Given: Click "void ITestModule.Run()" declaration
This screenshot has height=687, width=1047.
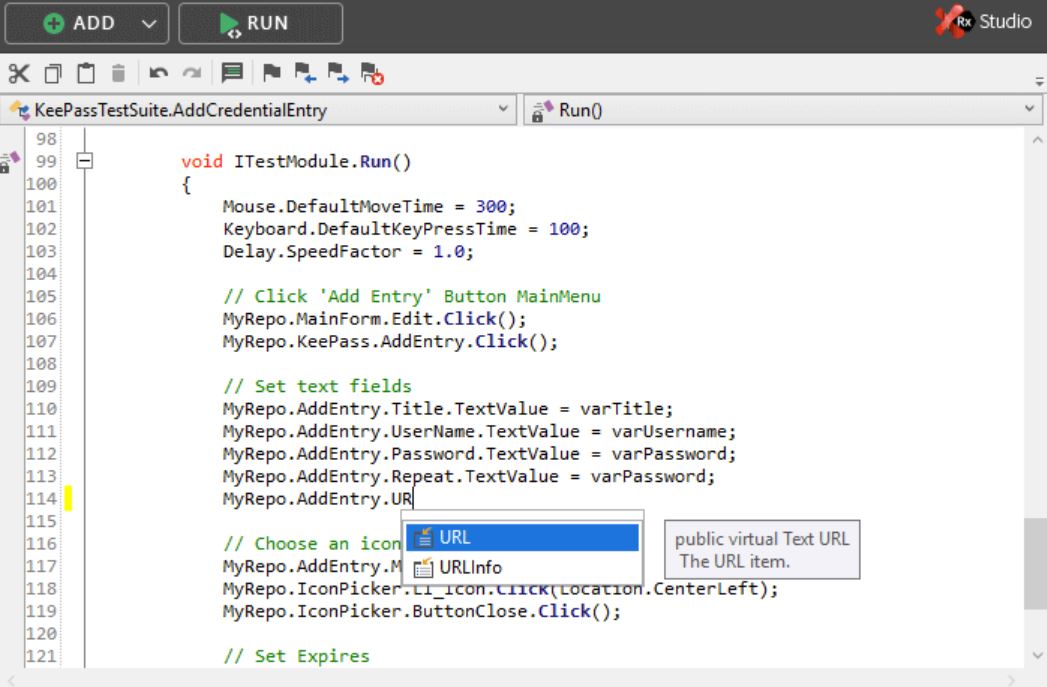Looking at the screenshot, I should point(296,162).
